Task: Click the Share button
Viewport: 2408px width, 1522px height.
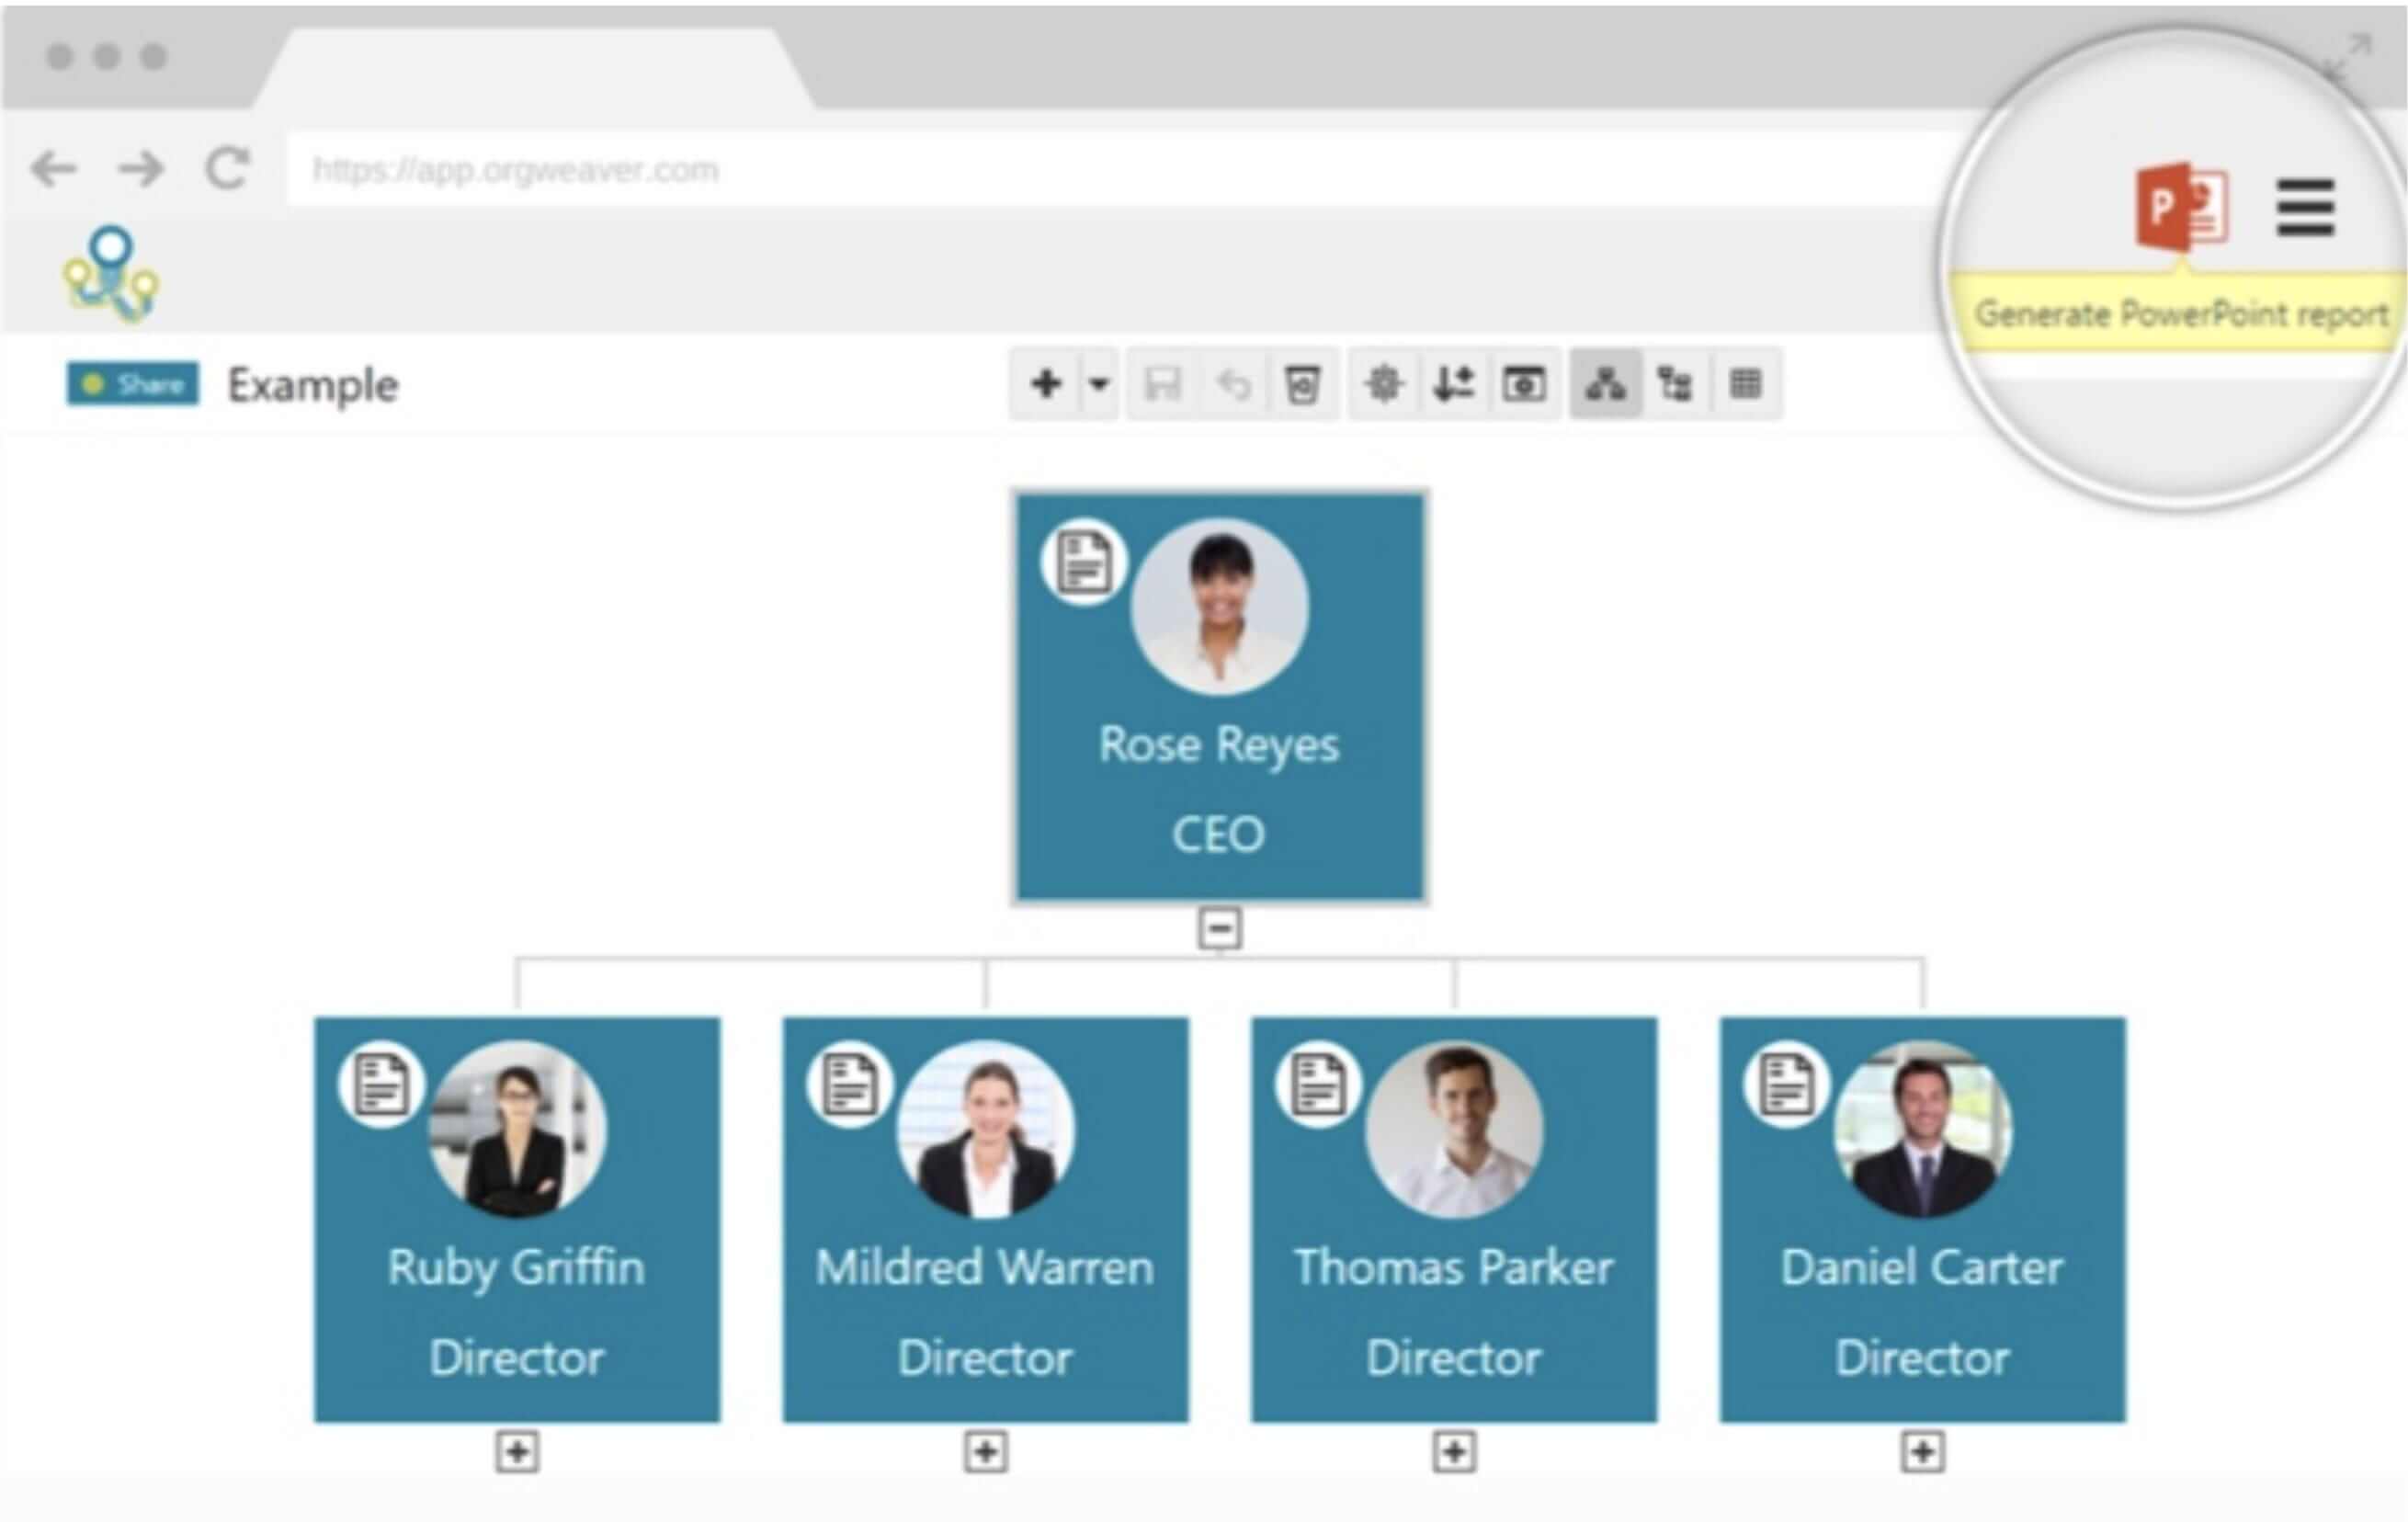Action: pos(133,384)
